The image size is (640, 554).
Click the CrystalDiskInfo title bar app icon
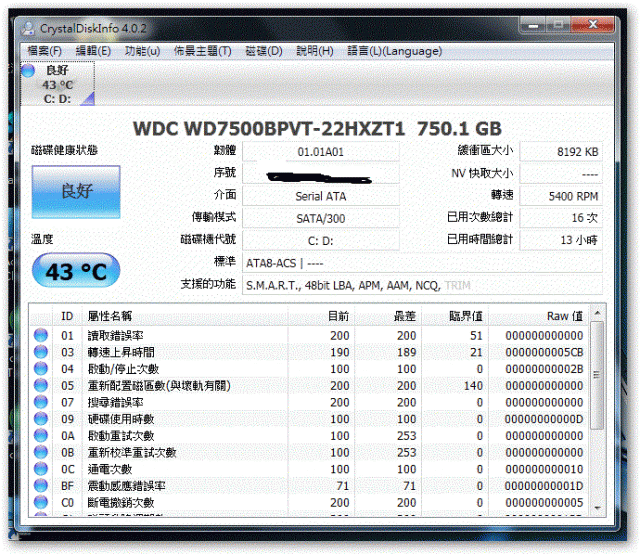(29, 28)
